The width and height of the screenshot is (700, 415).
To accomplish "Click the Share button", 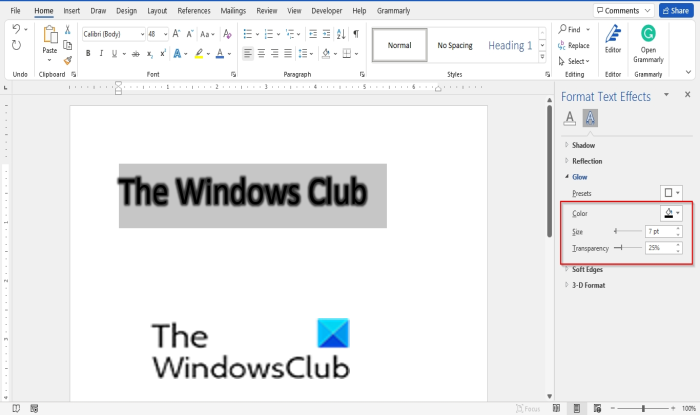I will point(676,11).
